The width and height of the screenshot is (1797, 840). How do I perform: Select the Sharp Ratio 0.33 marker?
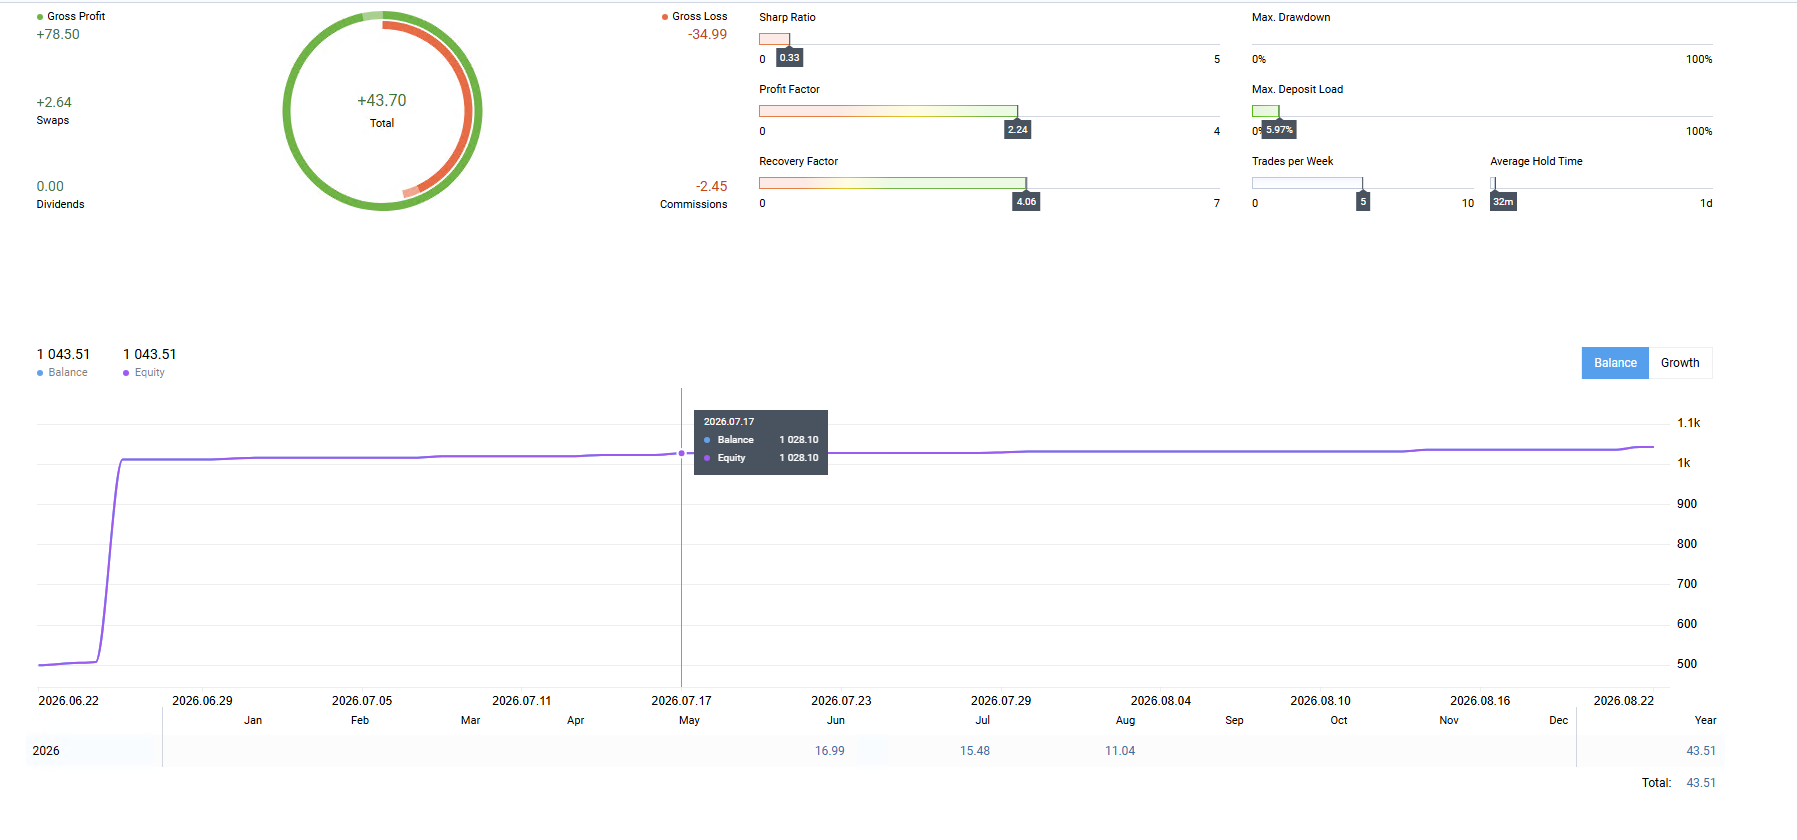[790, 58]
